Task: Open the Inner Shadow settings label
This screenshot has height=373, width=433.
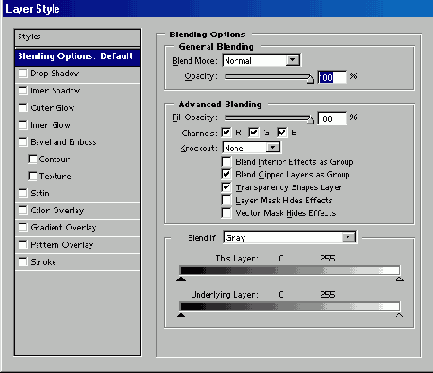Action: pyautogui.click(x=55, y=91)
